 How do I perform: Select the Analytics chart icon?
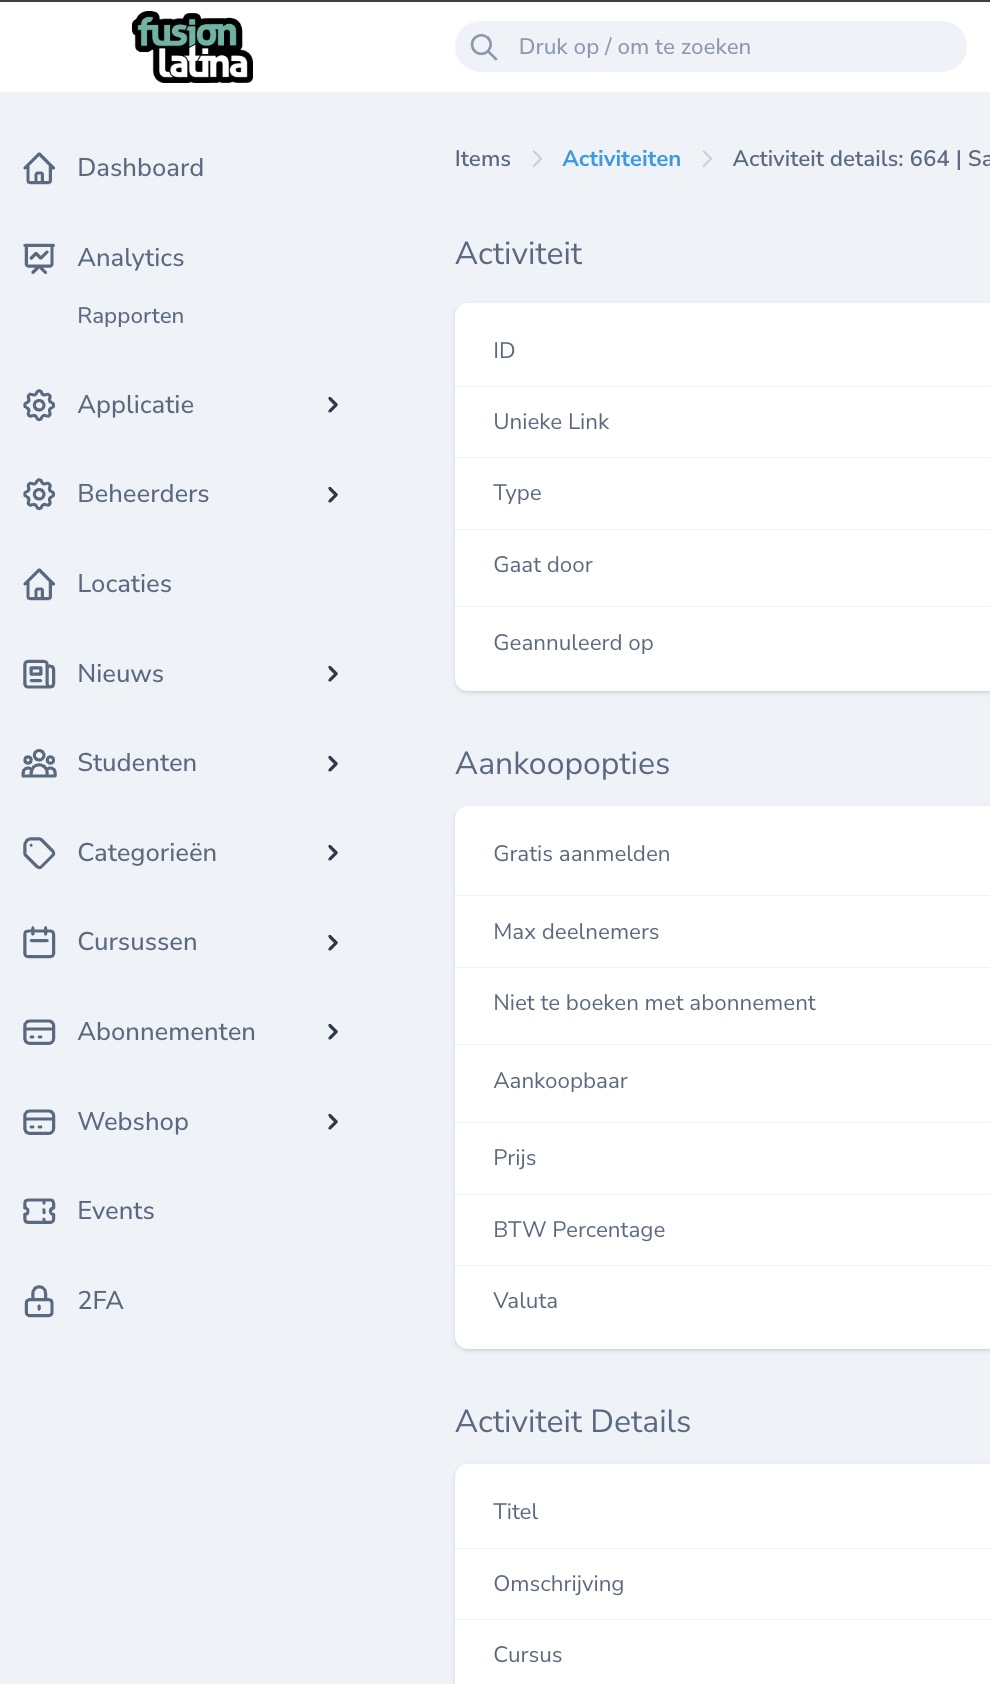[x=38, y=257]
